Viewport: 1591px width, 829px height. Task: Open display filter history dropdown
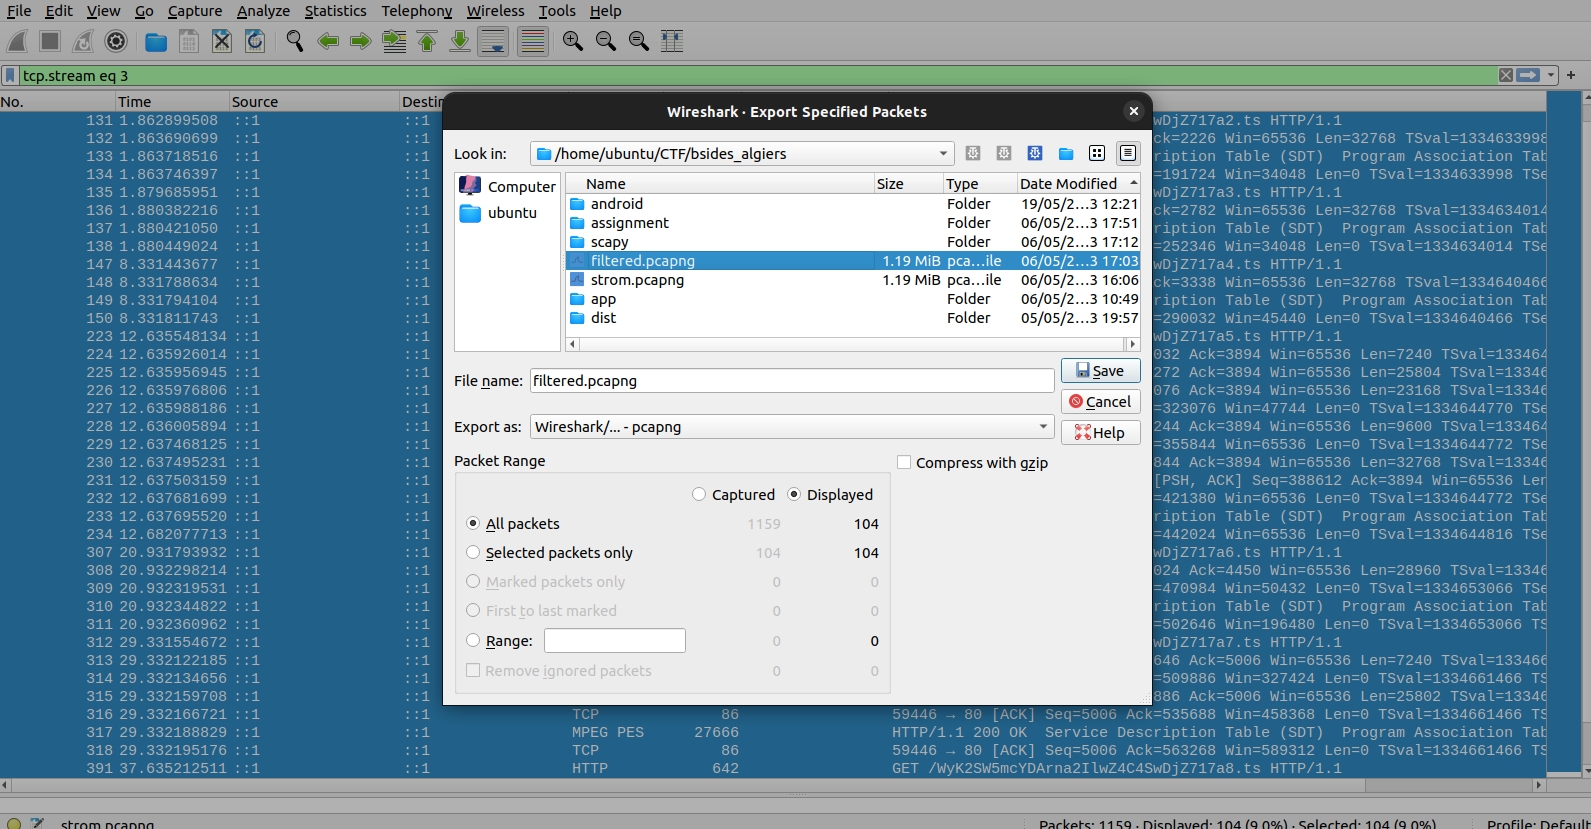click(1551, 75)
